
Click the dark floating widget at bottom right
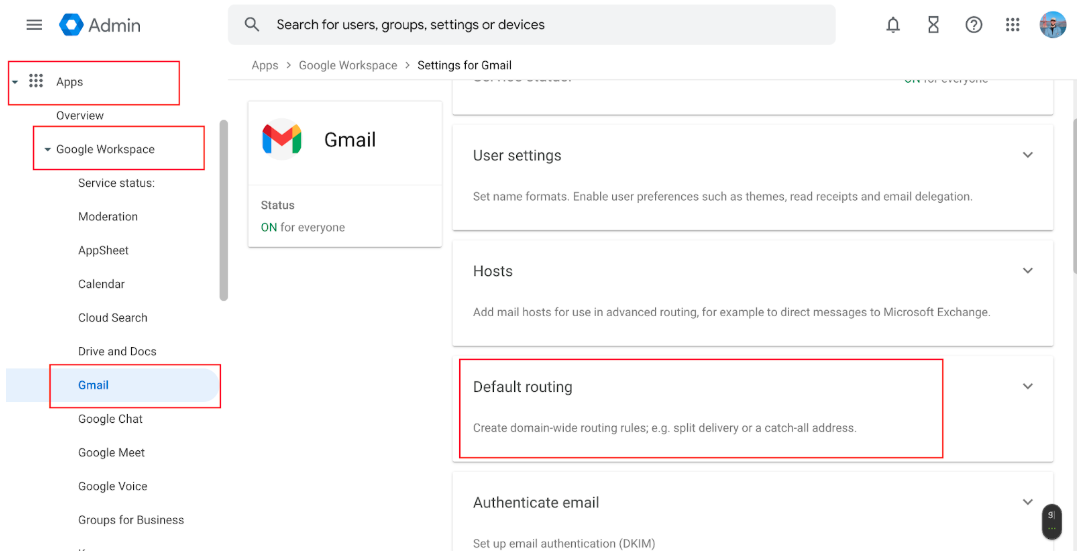1052,521
